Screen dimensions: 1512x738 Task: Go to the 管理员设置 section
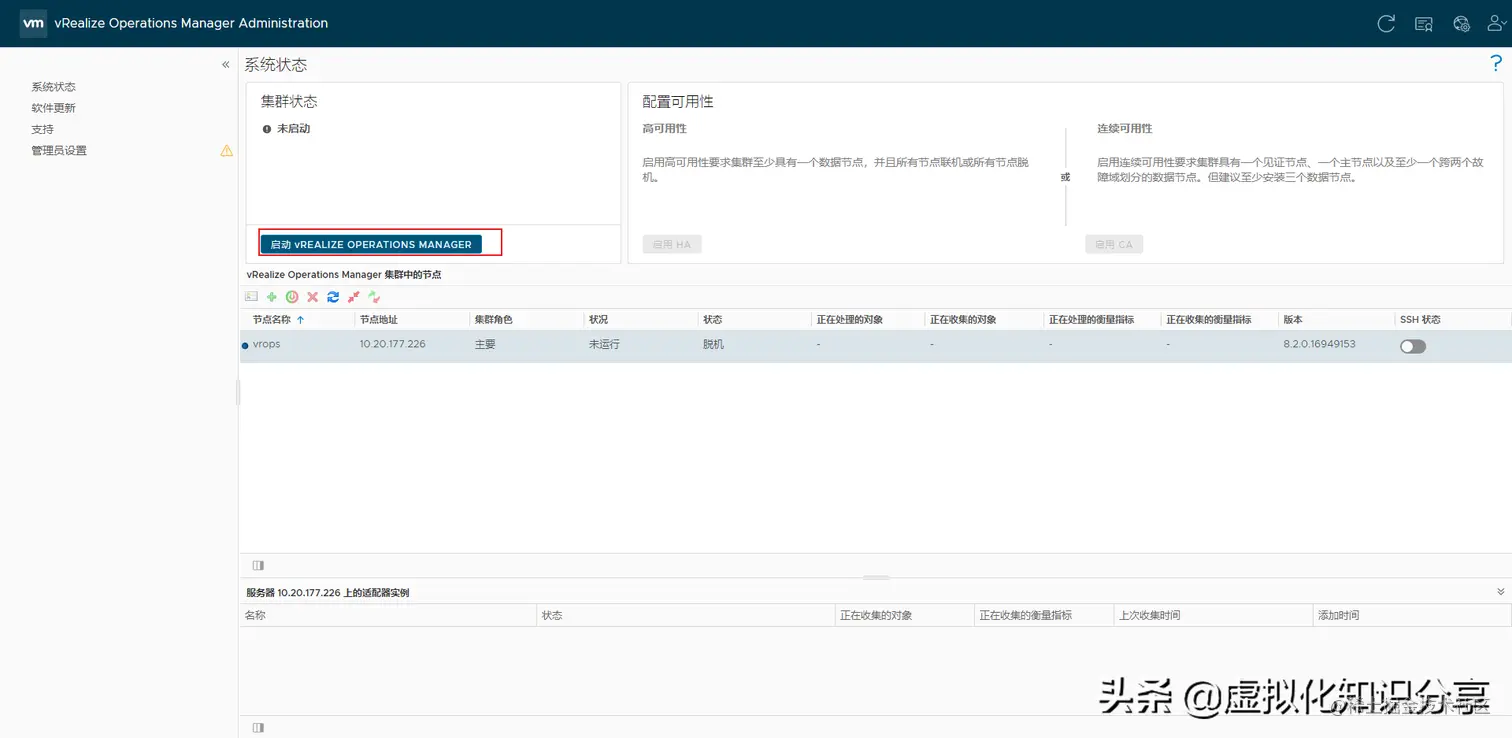point(61,149)
